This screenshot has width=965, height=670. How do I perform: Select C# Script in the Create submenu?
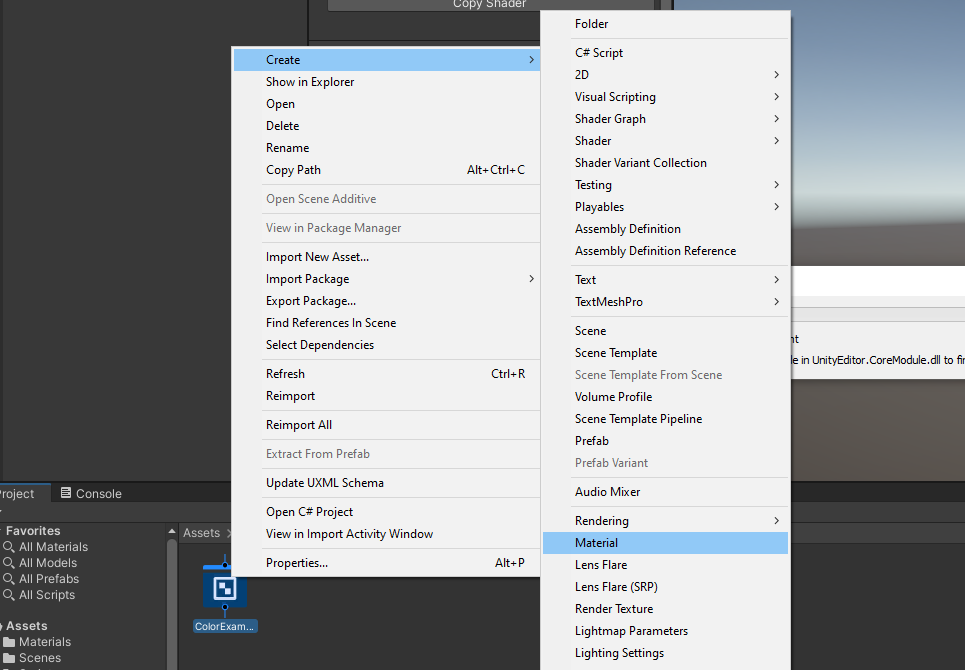599,53
